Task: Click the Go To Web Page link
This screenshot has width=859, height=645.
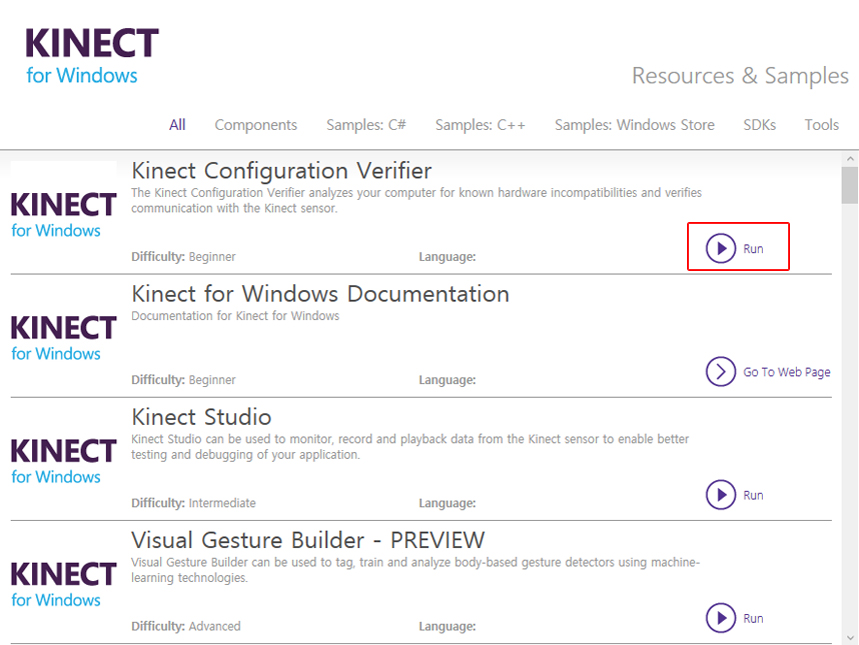Action: pyautogui.click(x=787, y=372)
